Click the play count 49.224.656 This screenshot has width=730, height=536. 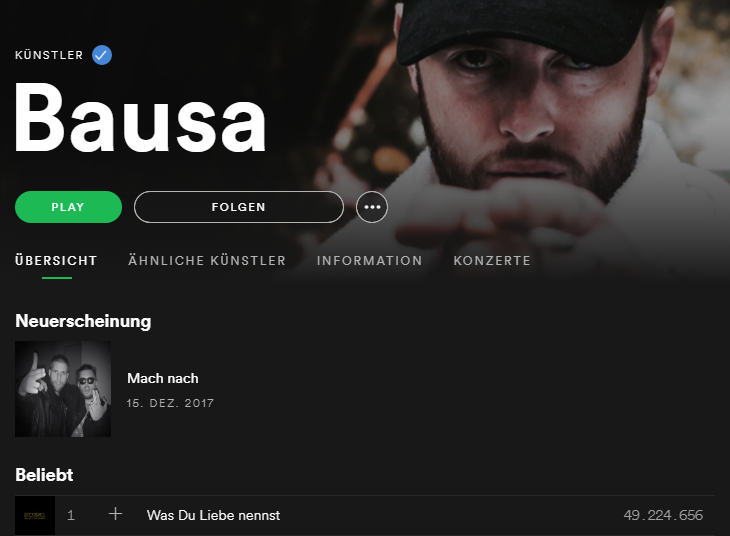click(x=663, y=515)
